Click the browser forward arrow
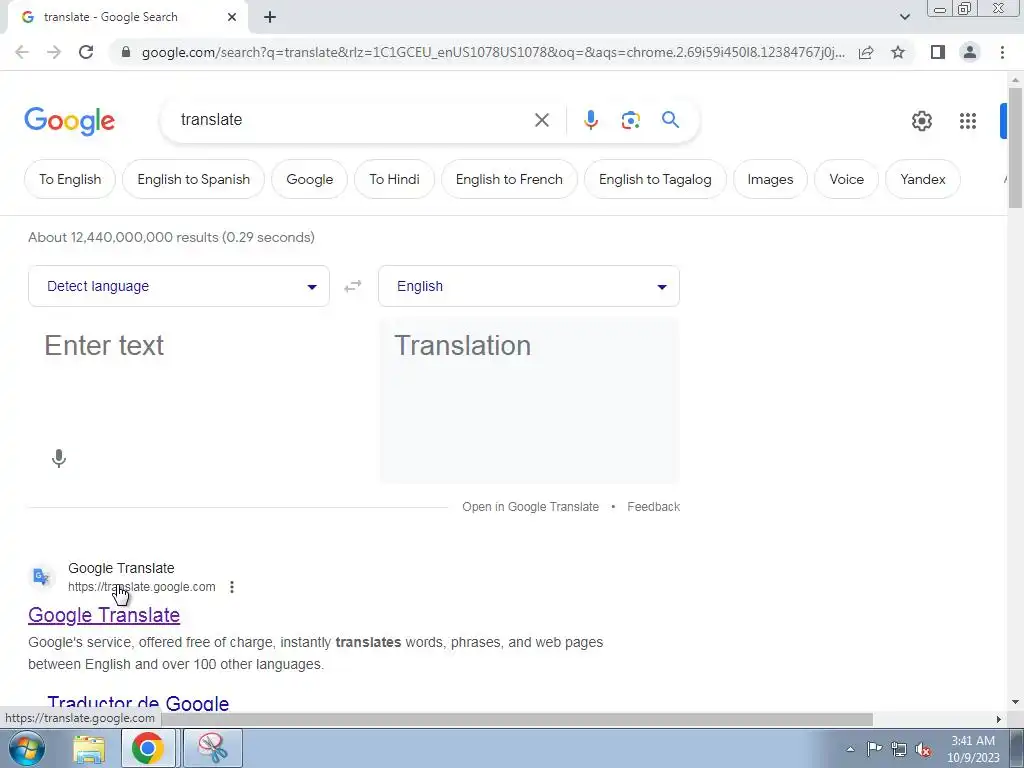 [x=54, y=52]
